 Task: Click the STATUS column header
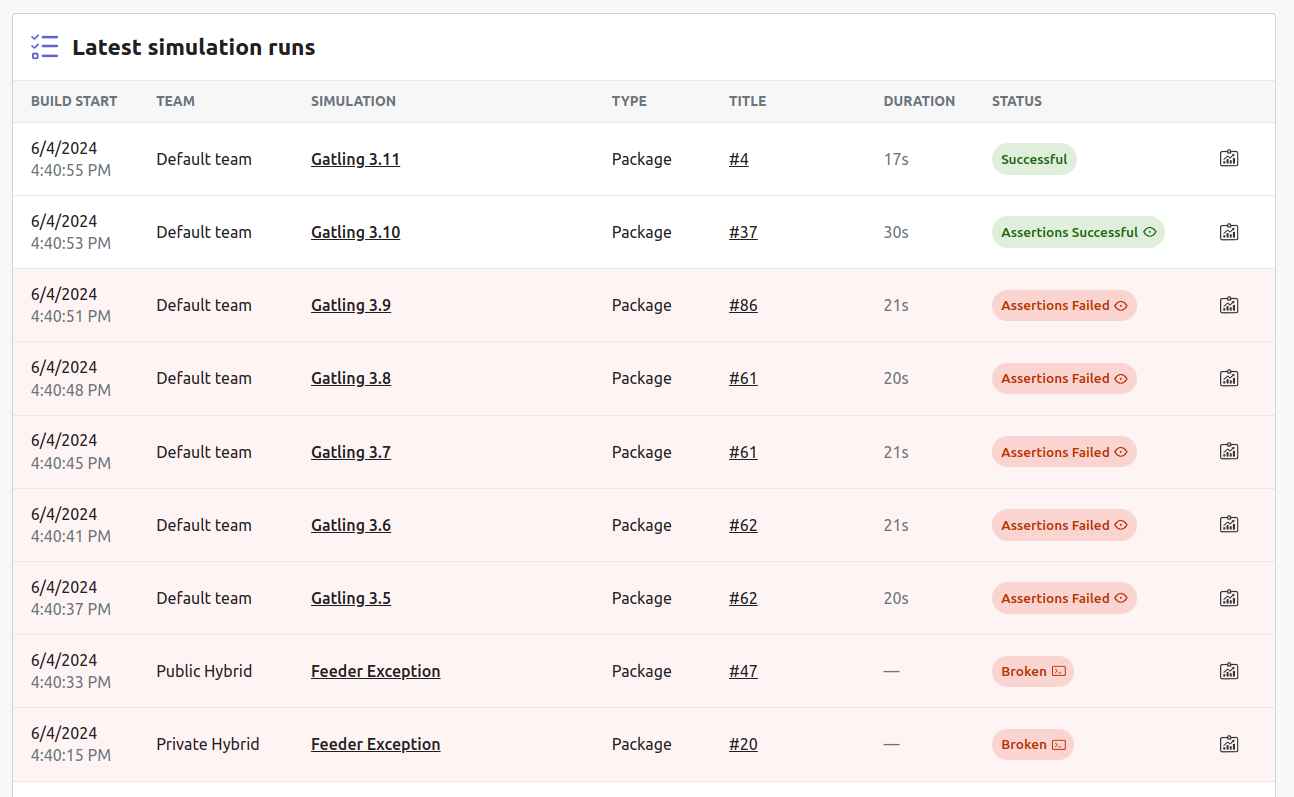pyautogui.click(x=1017, y=101)
